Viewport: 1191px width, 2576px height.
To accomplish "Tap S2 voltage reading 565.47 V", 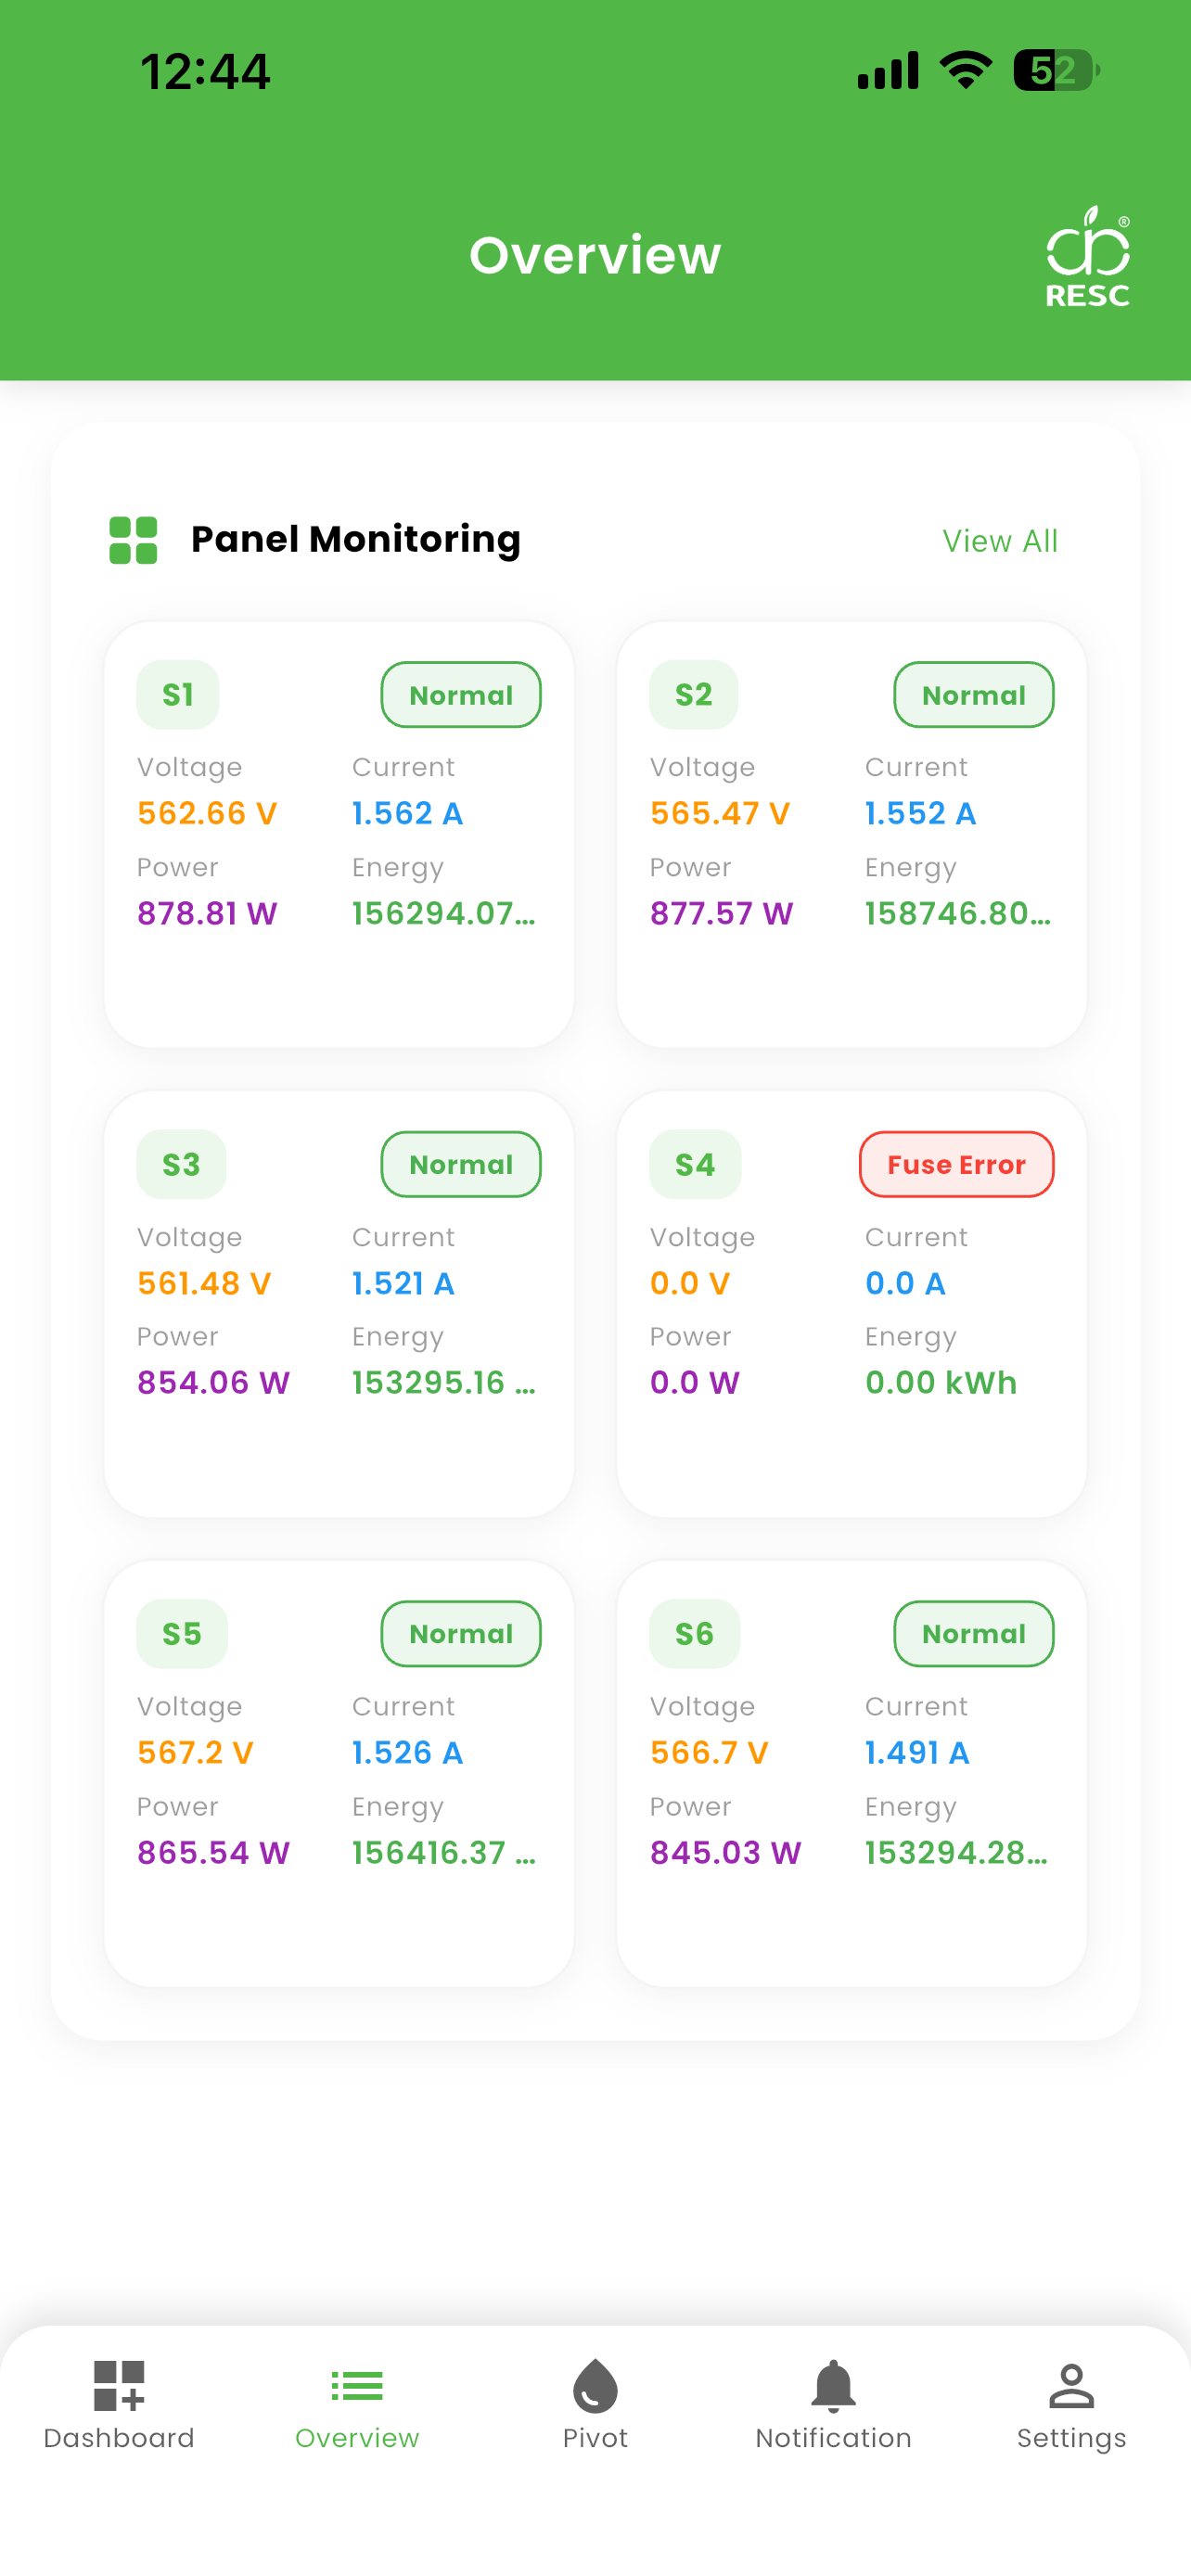I will pos(720,813).
